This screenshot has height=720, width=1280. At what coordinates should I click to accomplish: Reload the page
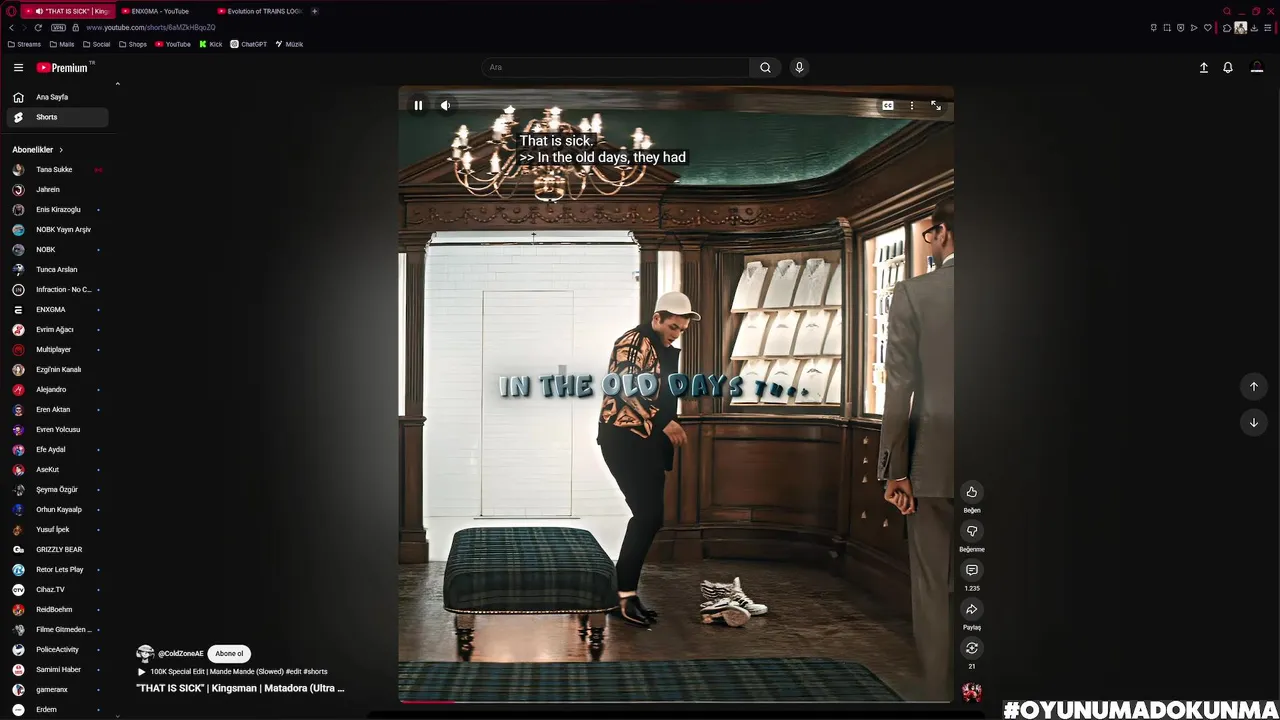point(38,27)
